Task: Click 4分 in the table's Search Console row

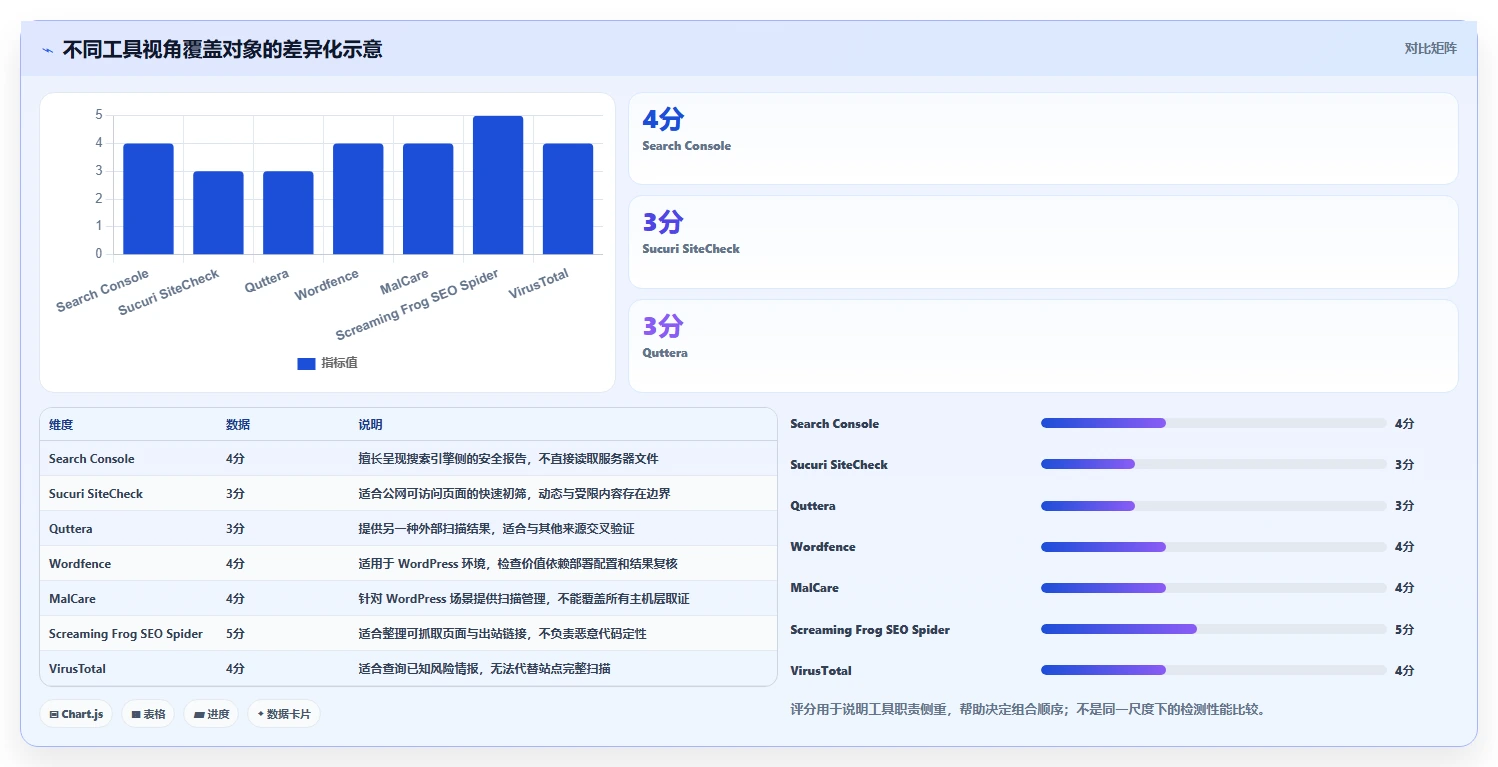Action: (235, 459)
